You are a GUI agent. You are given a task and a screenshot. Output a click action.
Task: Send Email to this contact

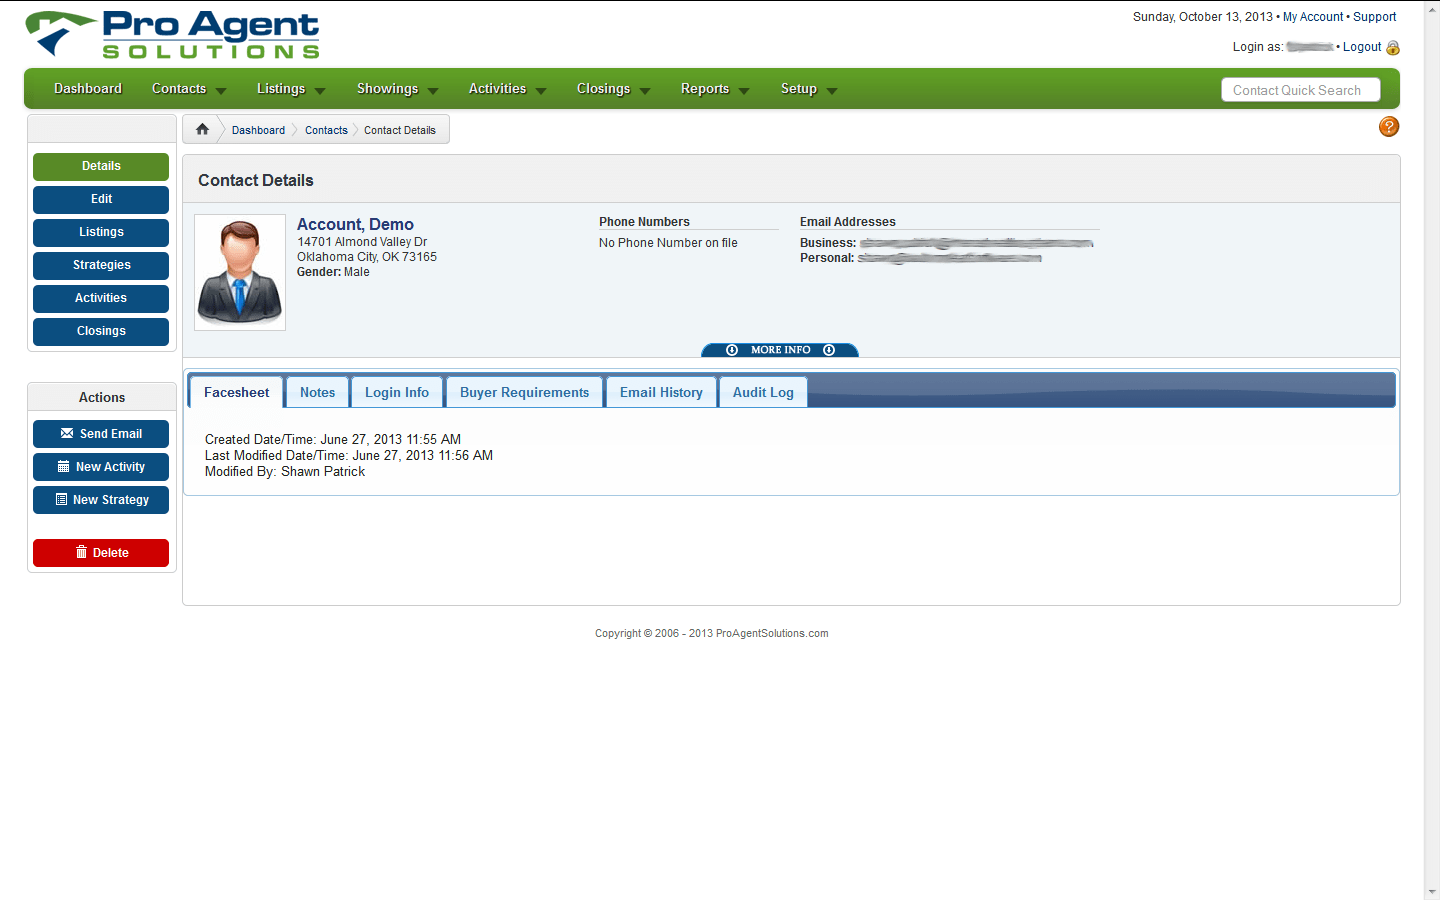[x=101, y=434]
